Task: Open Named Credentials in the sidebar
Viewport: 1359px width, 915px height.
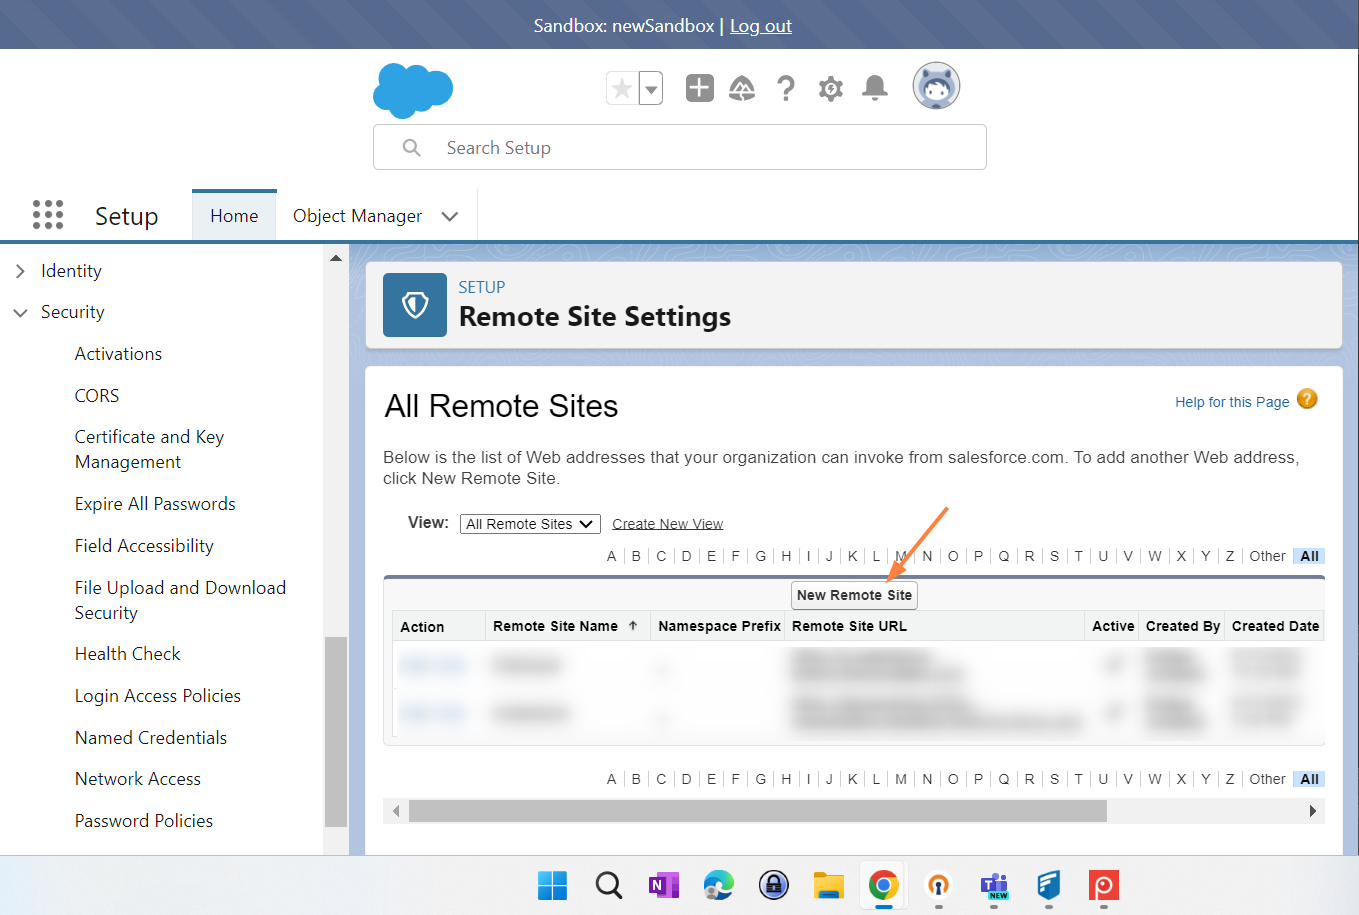Action: 151,738
